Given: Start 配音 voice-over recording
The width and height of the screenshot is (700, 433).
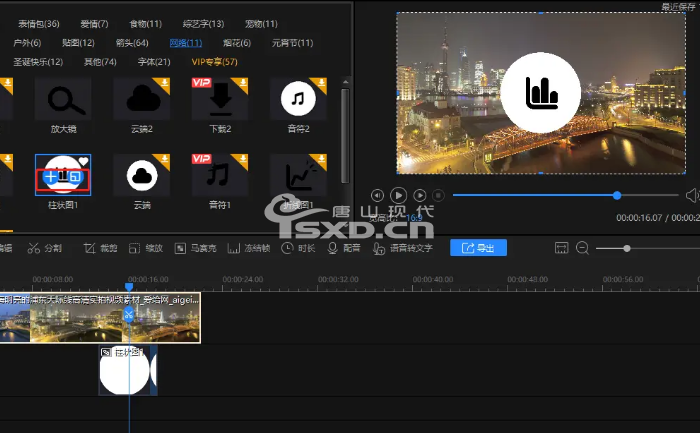Looking at the screenshot, I should [x=344, y=248].
